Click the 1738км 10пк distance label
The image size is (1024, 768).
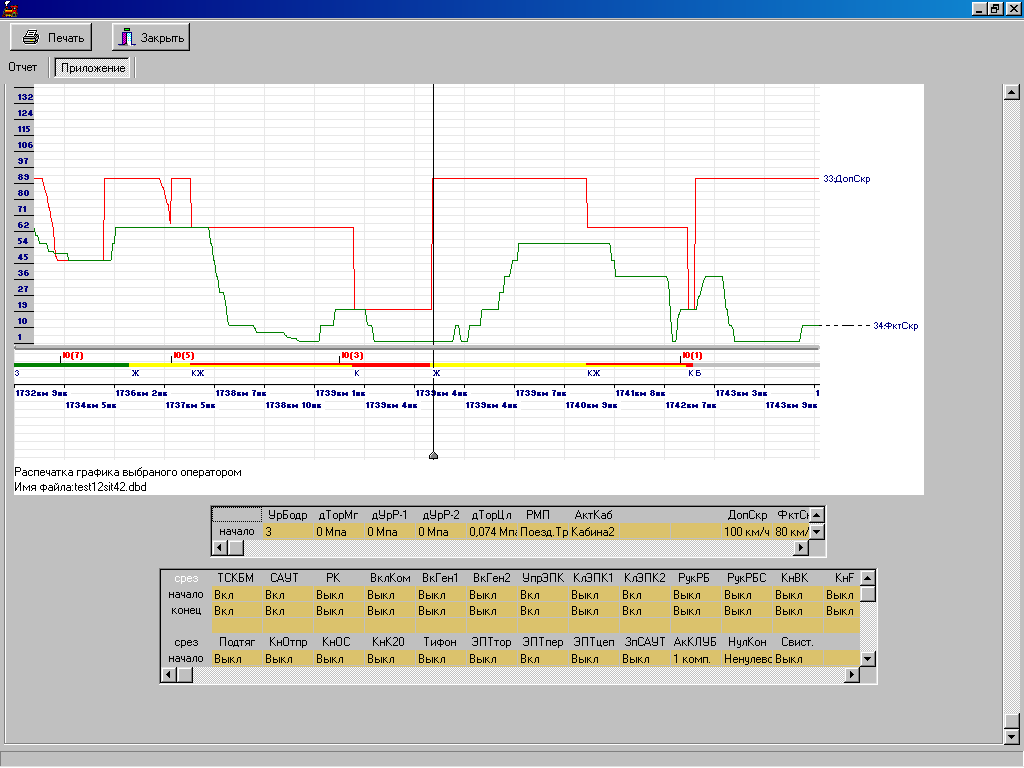coord(293,406)
